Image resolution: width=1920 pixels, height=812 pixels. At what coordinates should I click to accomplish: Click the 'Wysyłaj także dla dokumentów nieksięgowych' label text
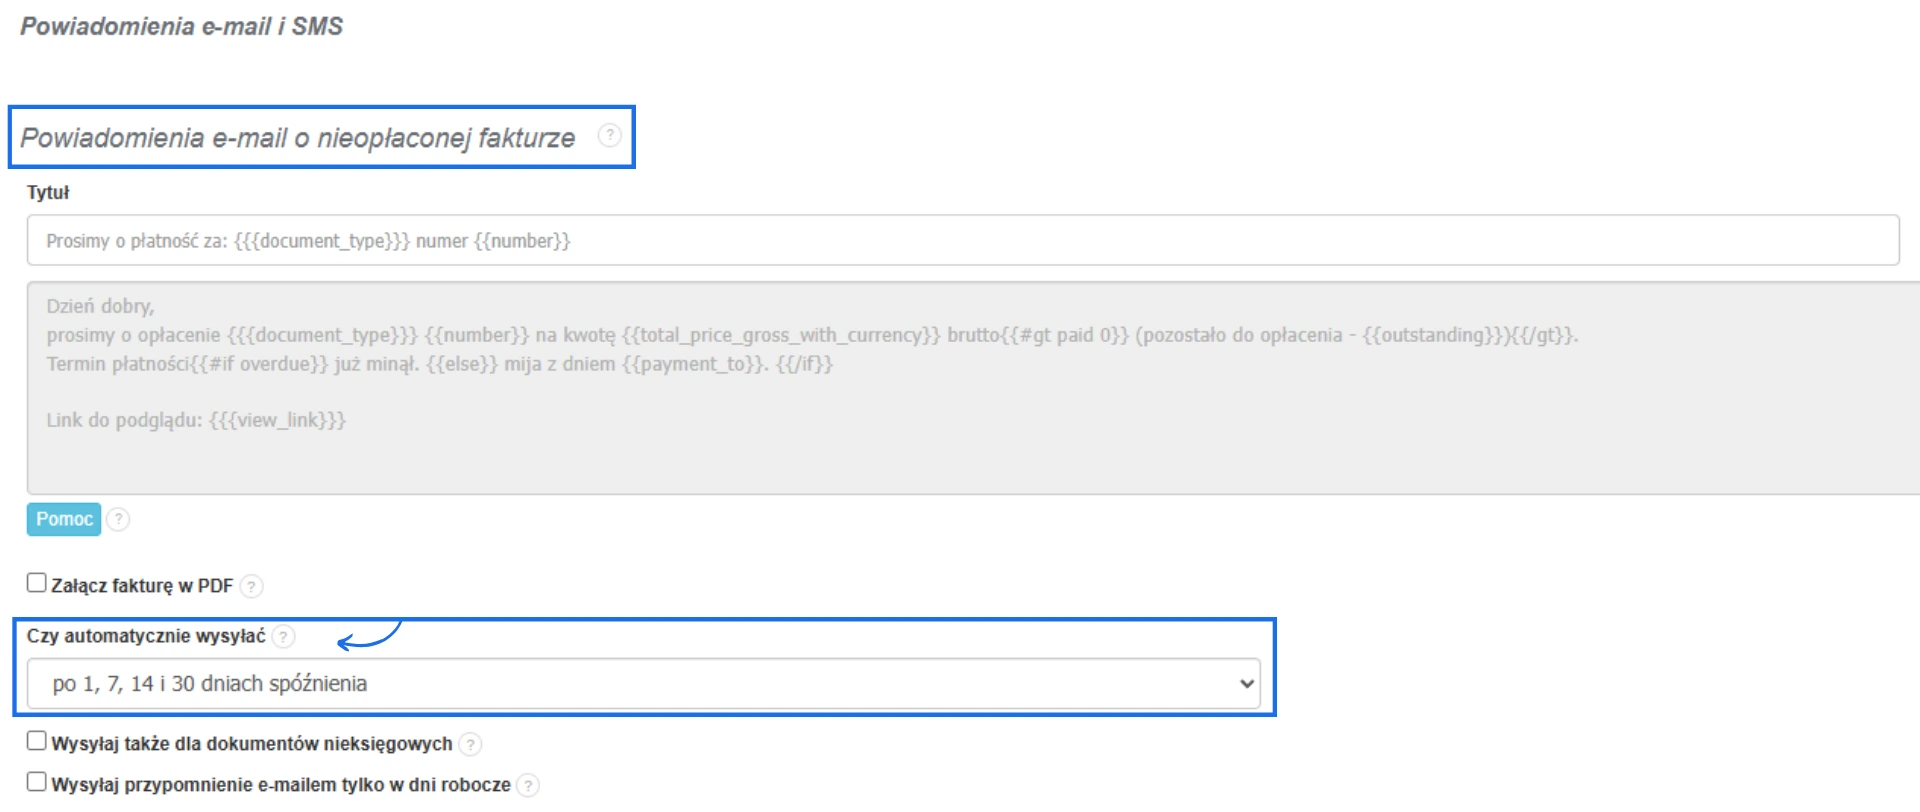(x=252, y=744)
